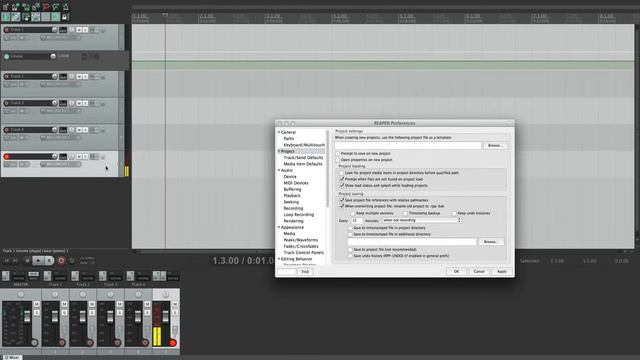Image resolution: width=640 pixels, height=360 pixels.
Task: Collapse the Appearance tree section
Action: pos(279,227)
